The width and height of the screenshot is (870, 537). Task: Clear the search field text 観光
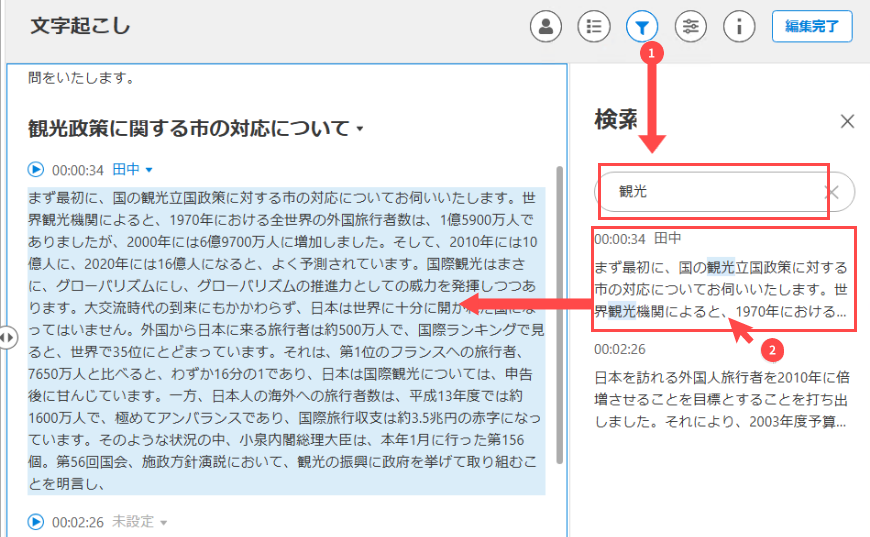click(831, 192)
